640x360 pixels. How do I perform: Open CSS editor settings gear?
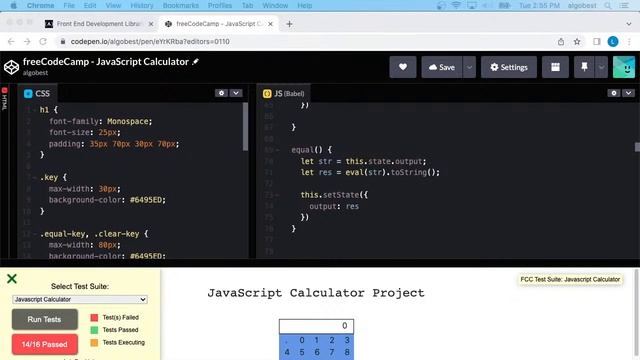click(x=221, y=93)
